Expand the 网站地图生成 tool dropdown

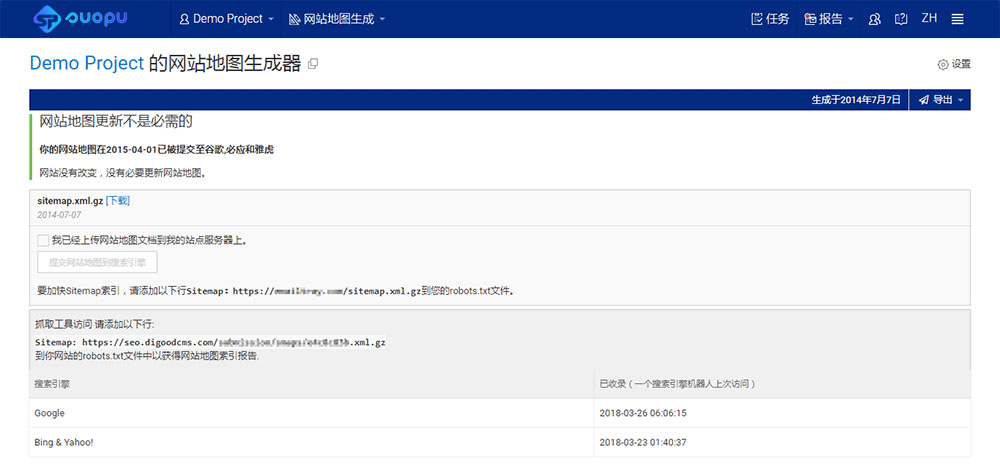(x=337, y=19)
